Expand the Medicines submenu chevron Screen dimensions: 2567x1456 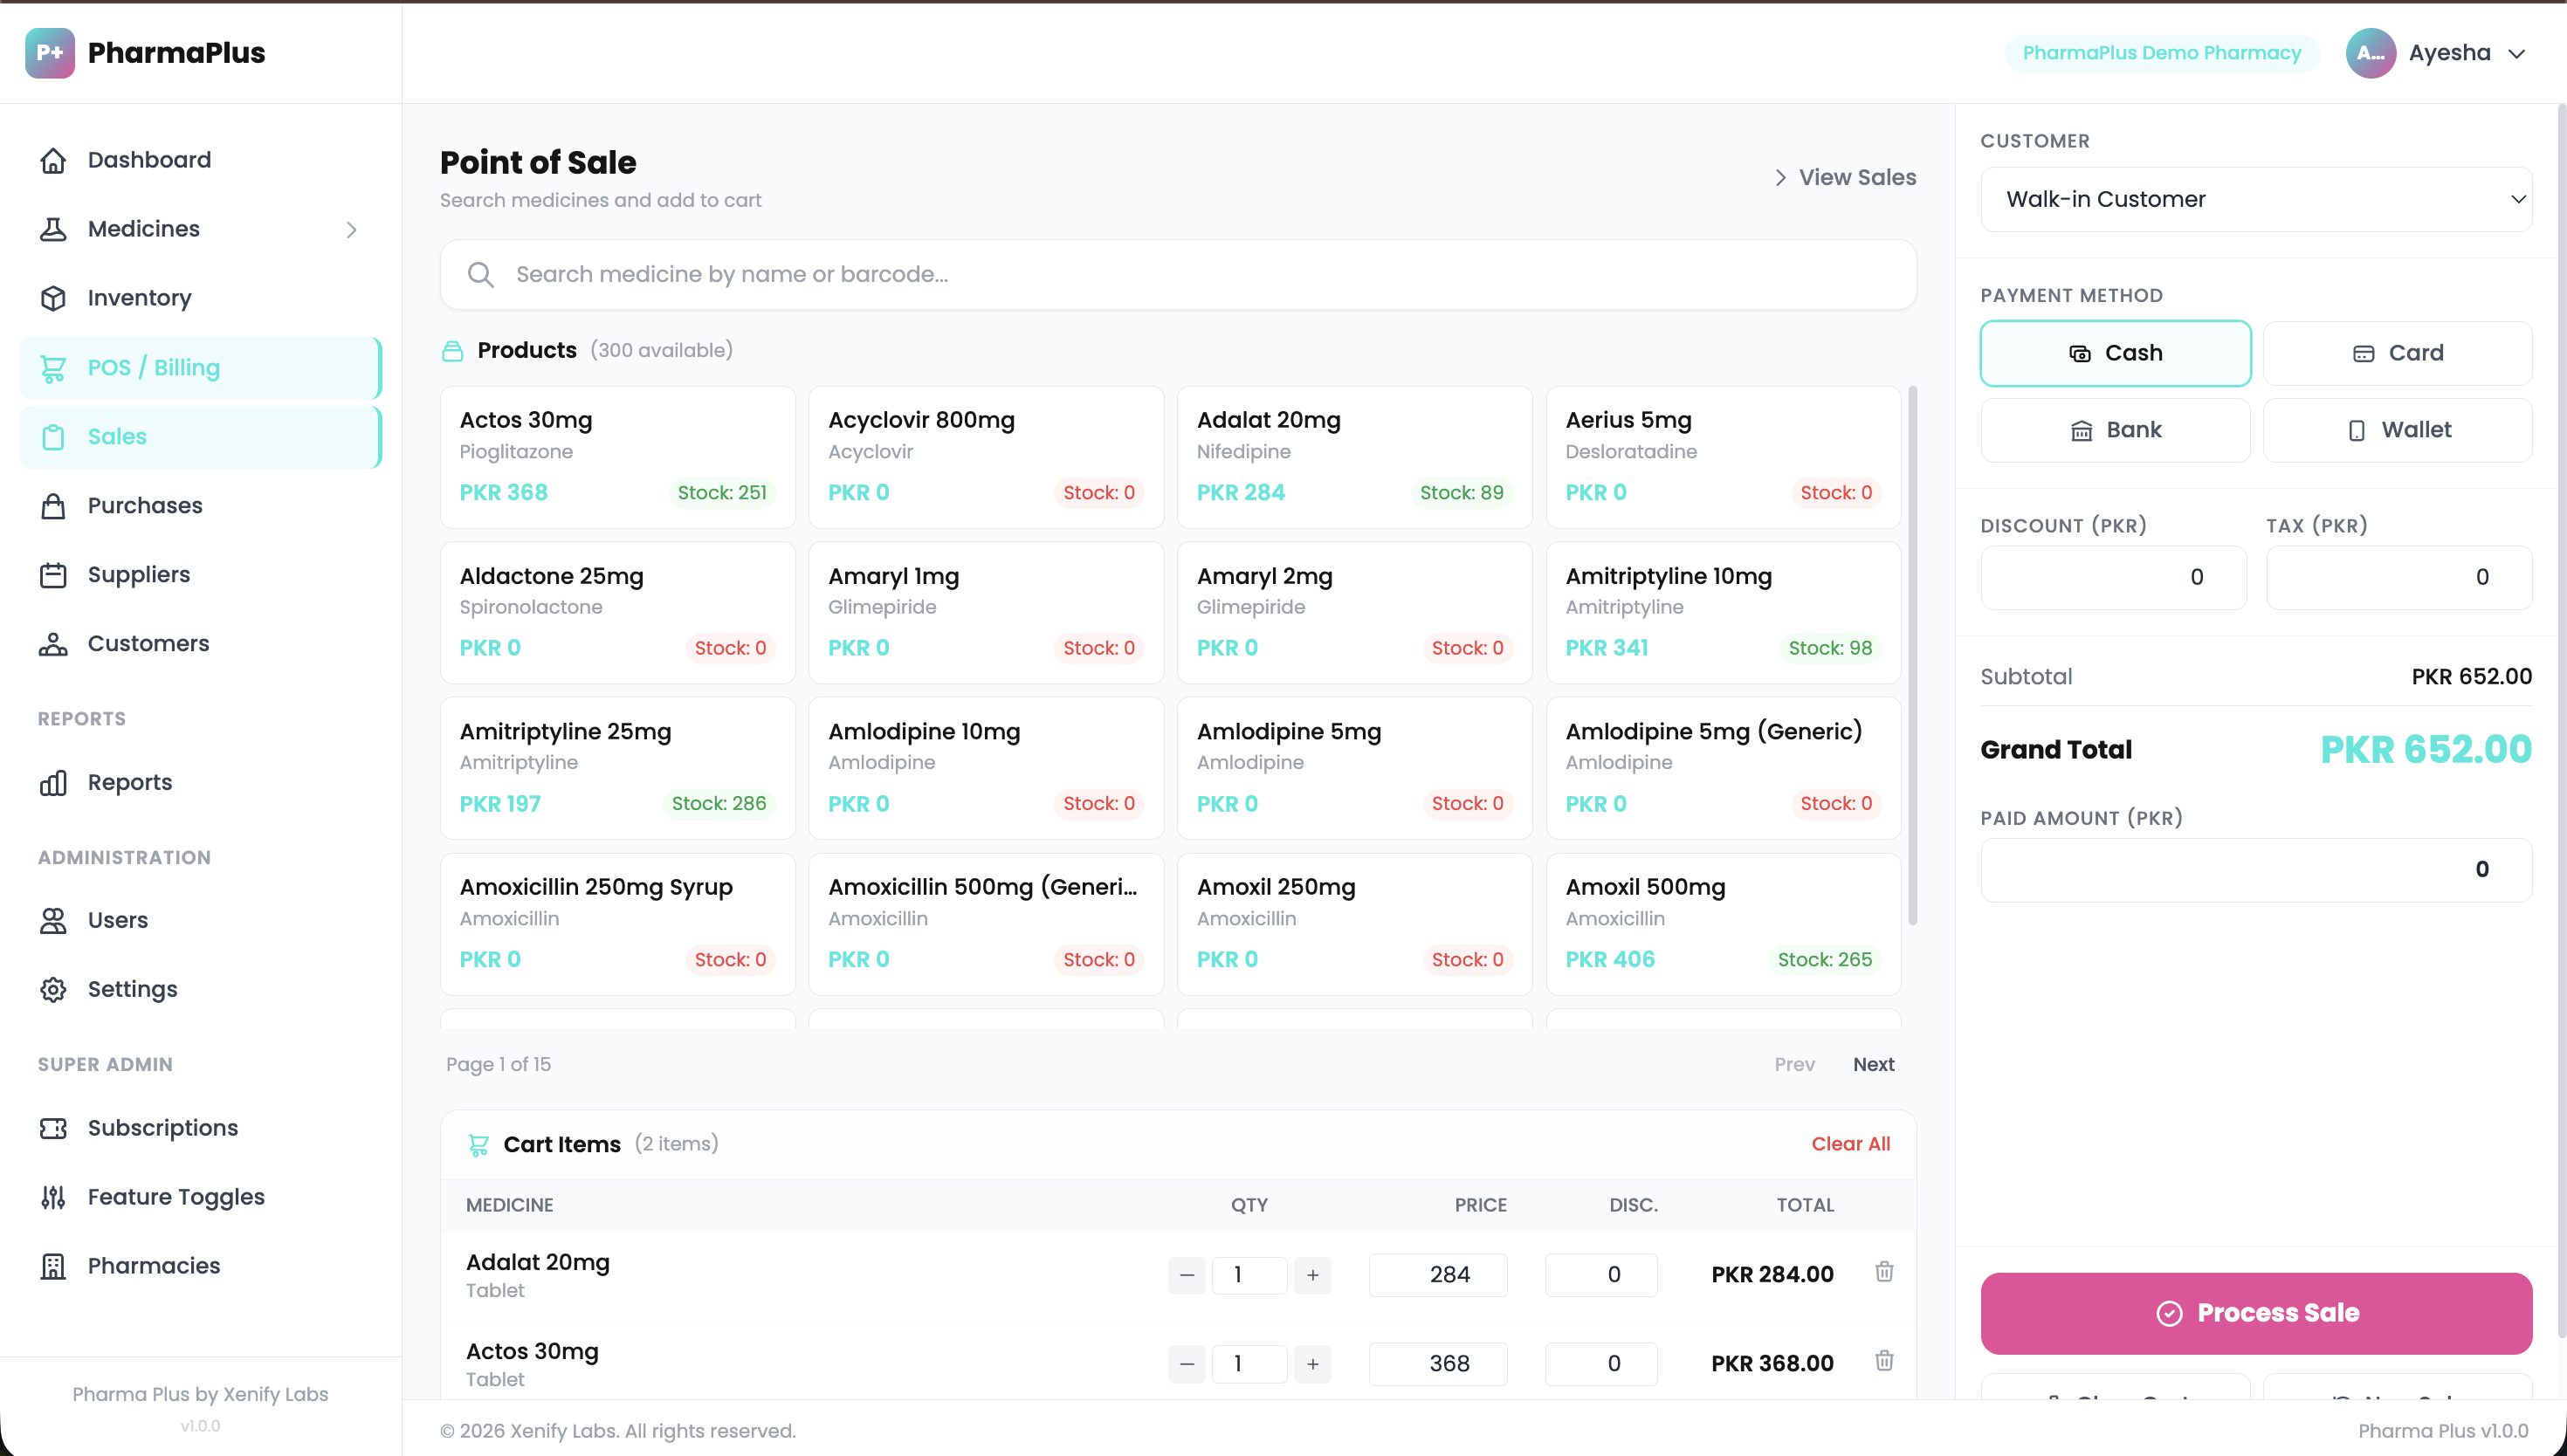[351, 229]
